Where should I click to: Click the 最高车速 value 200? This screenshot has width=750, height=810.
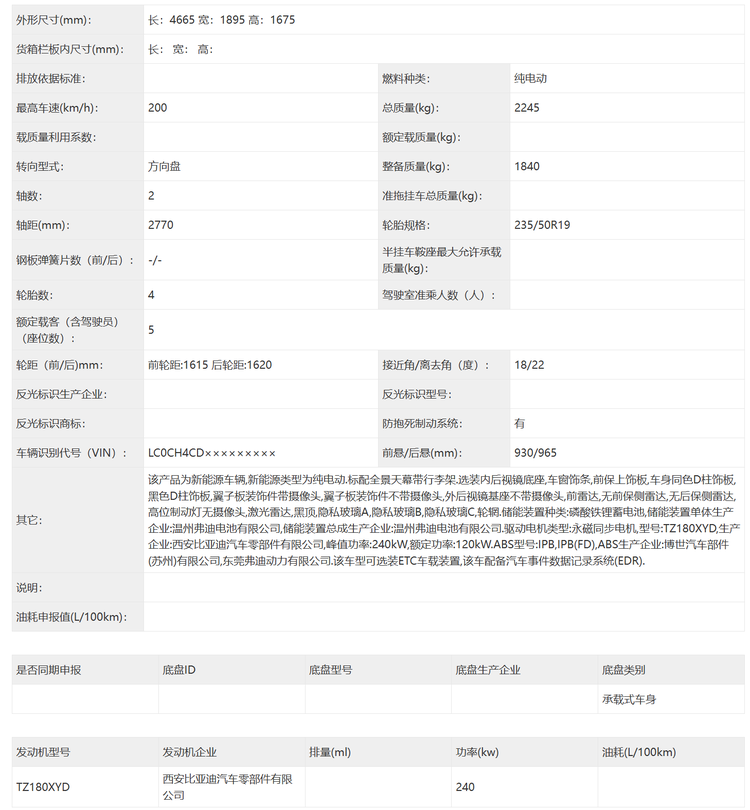click(x=158, y=107)
